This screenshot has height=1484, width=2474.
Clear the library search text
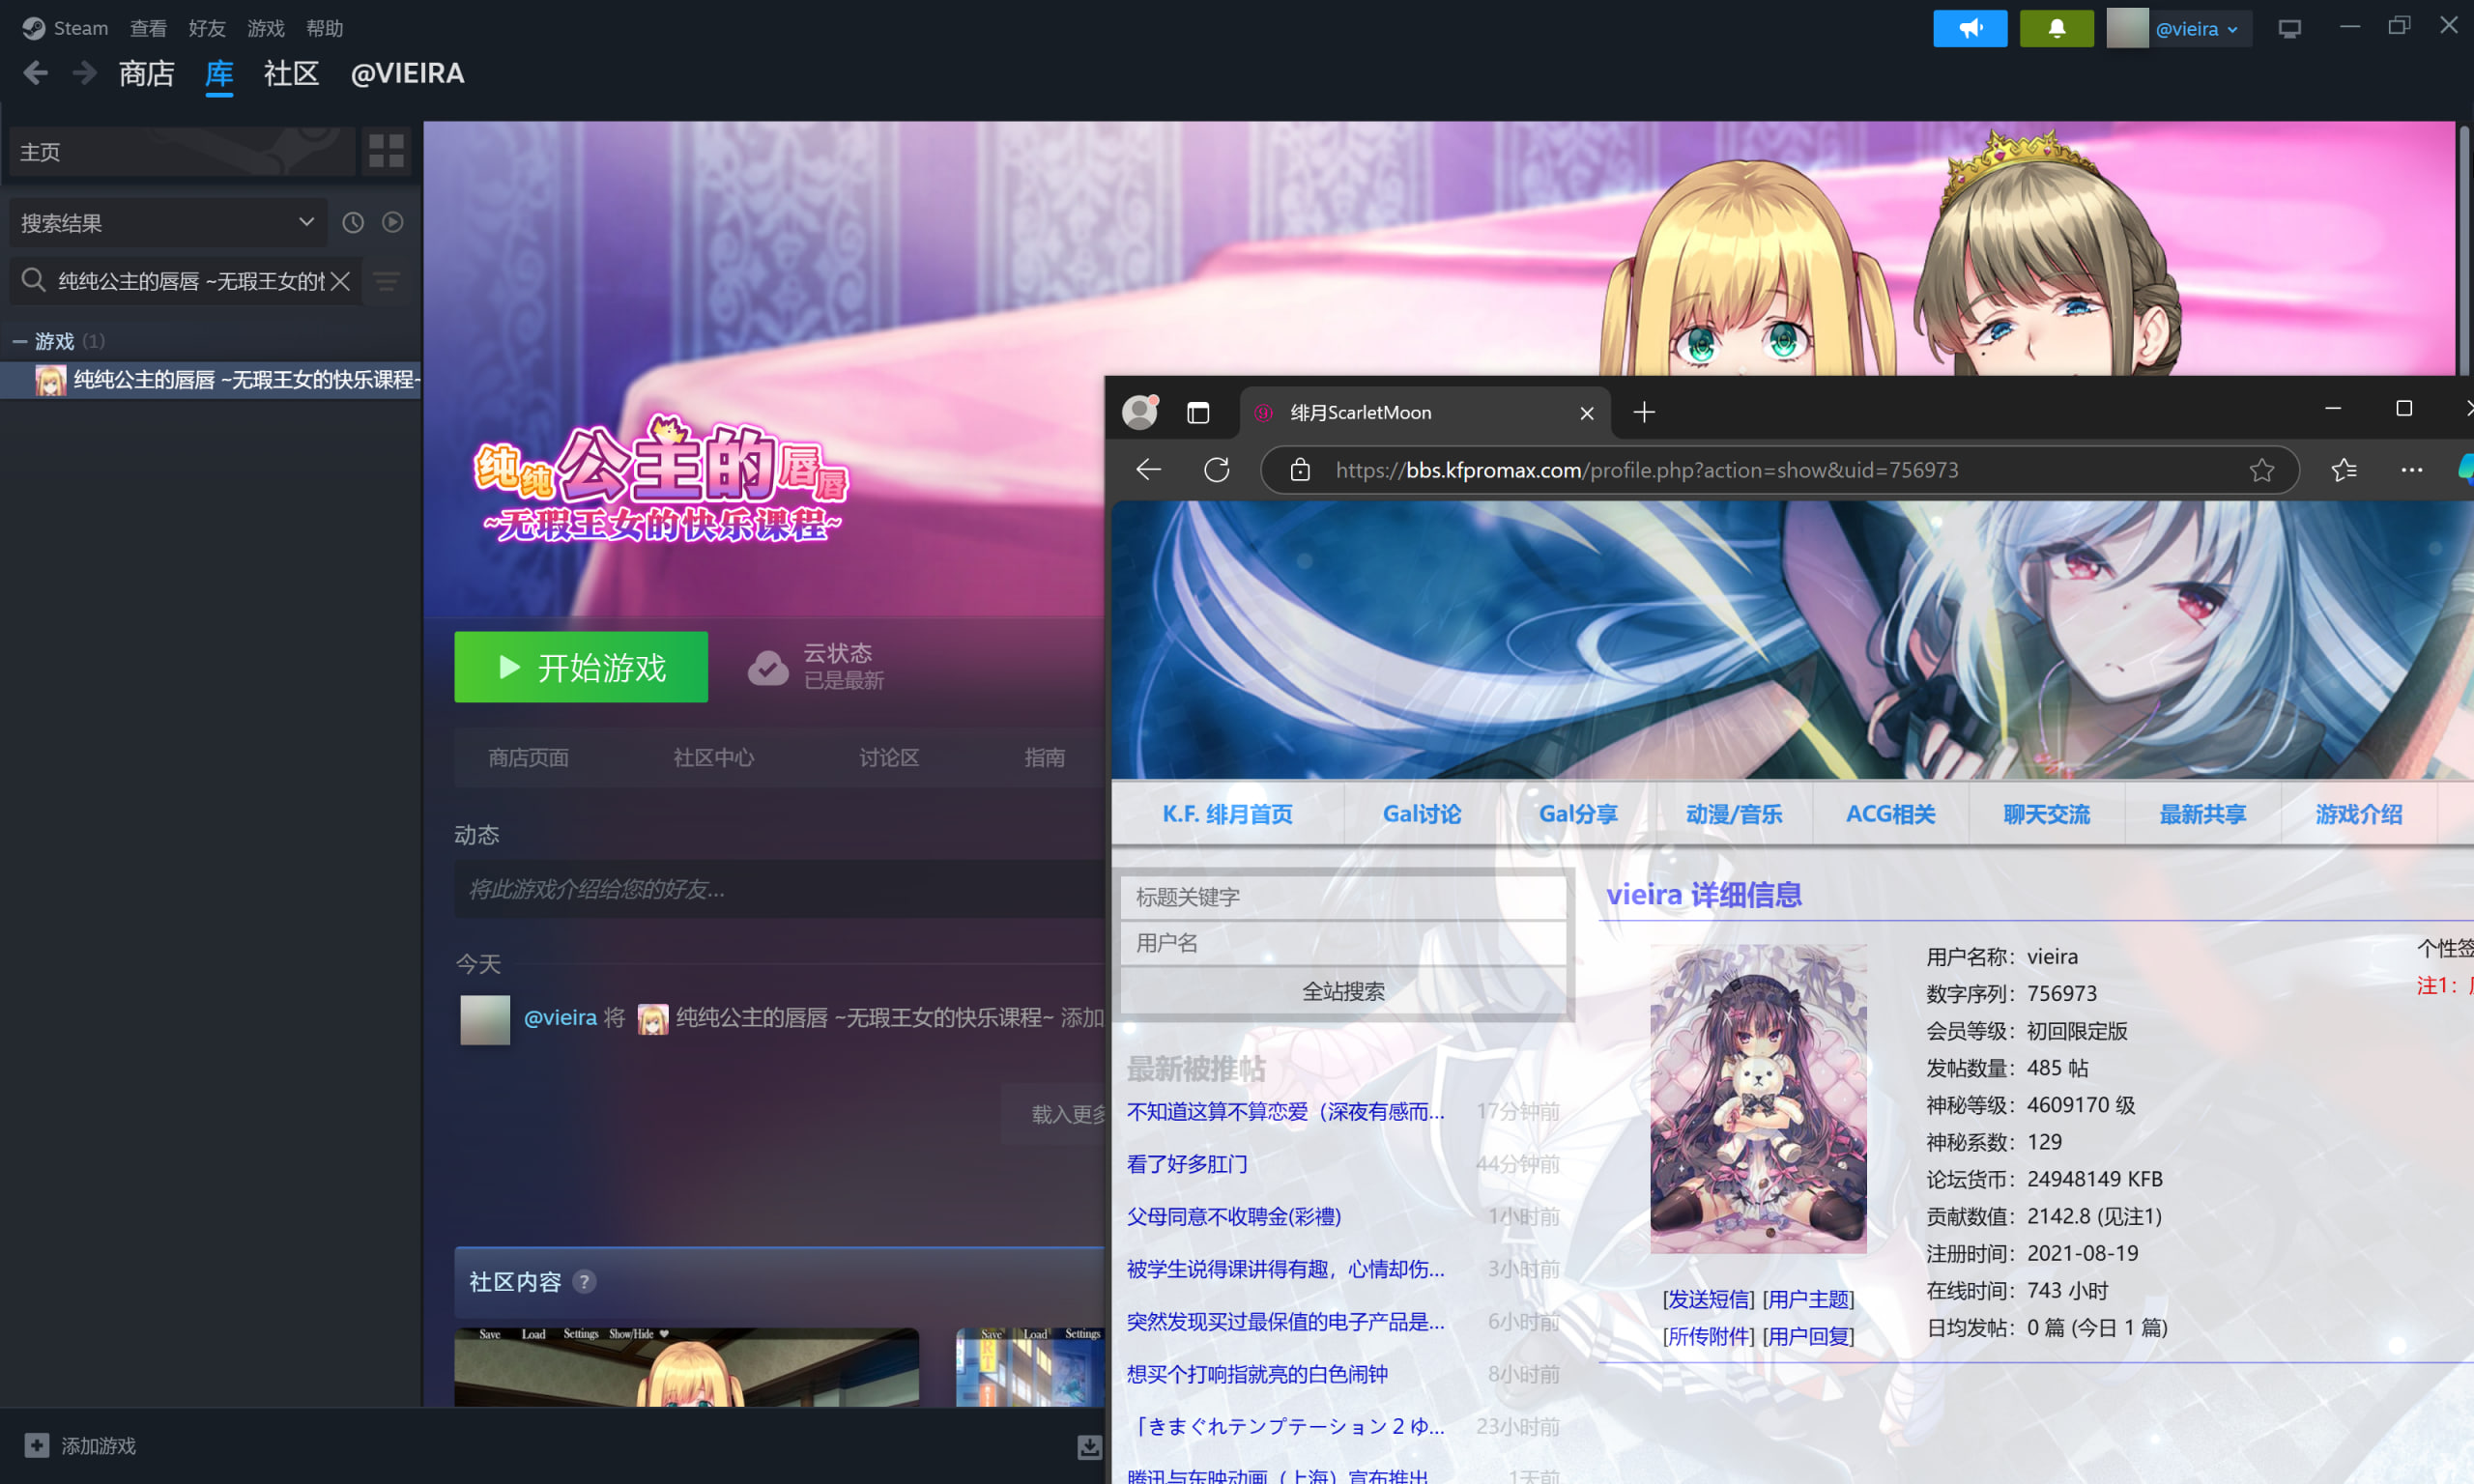pos(341,281)
